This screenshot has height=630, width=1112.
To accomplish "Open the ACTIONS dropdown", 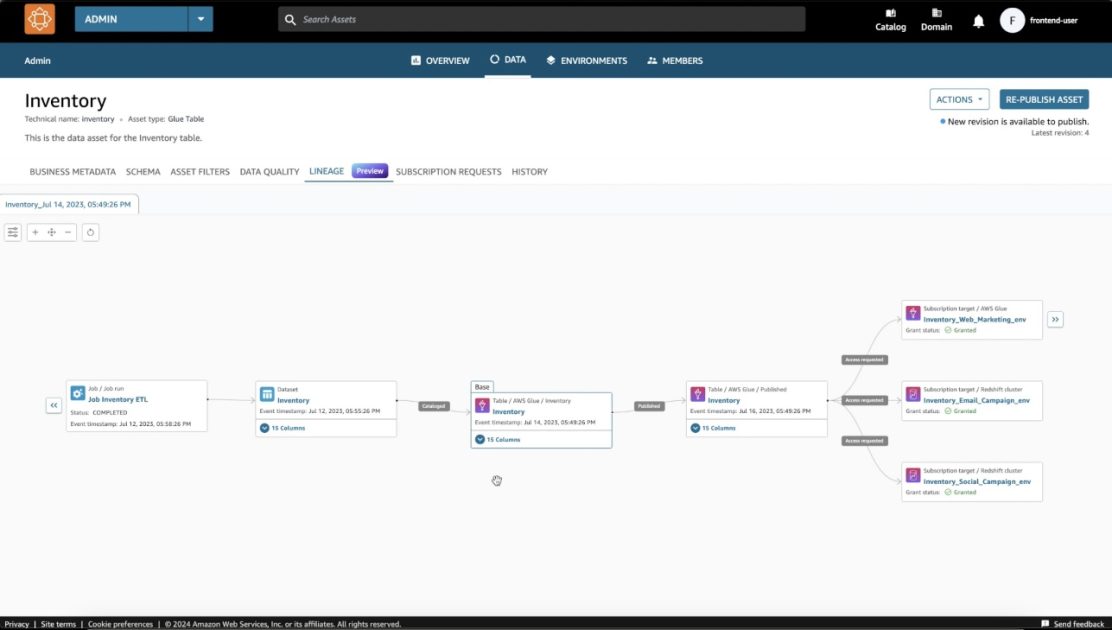I will (958, 99).
